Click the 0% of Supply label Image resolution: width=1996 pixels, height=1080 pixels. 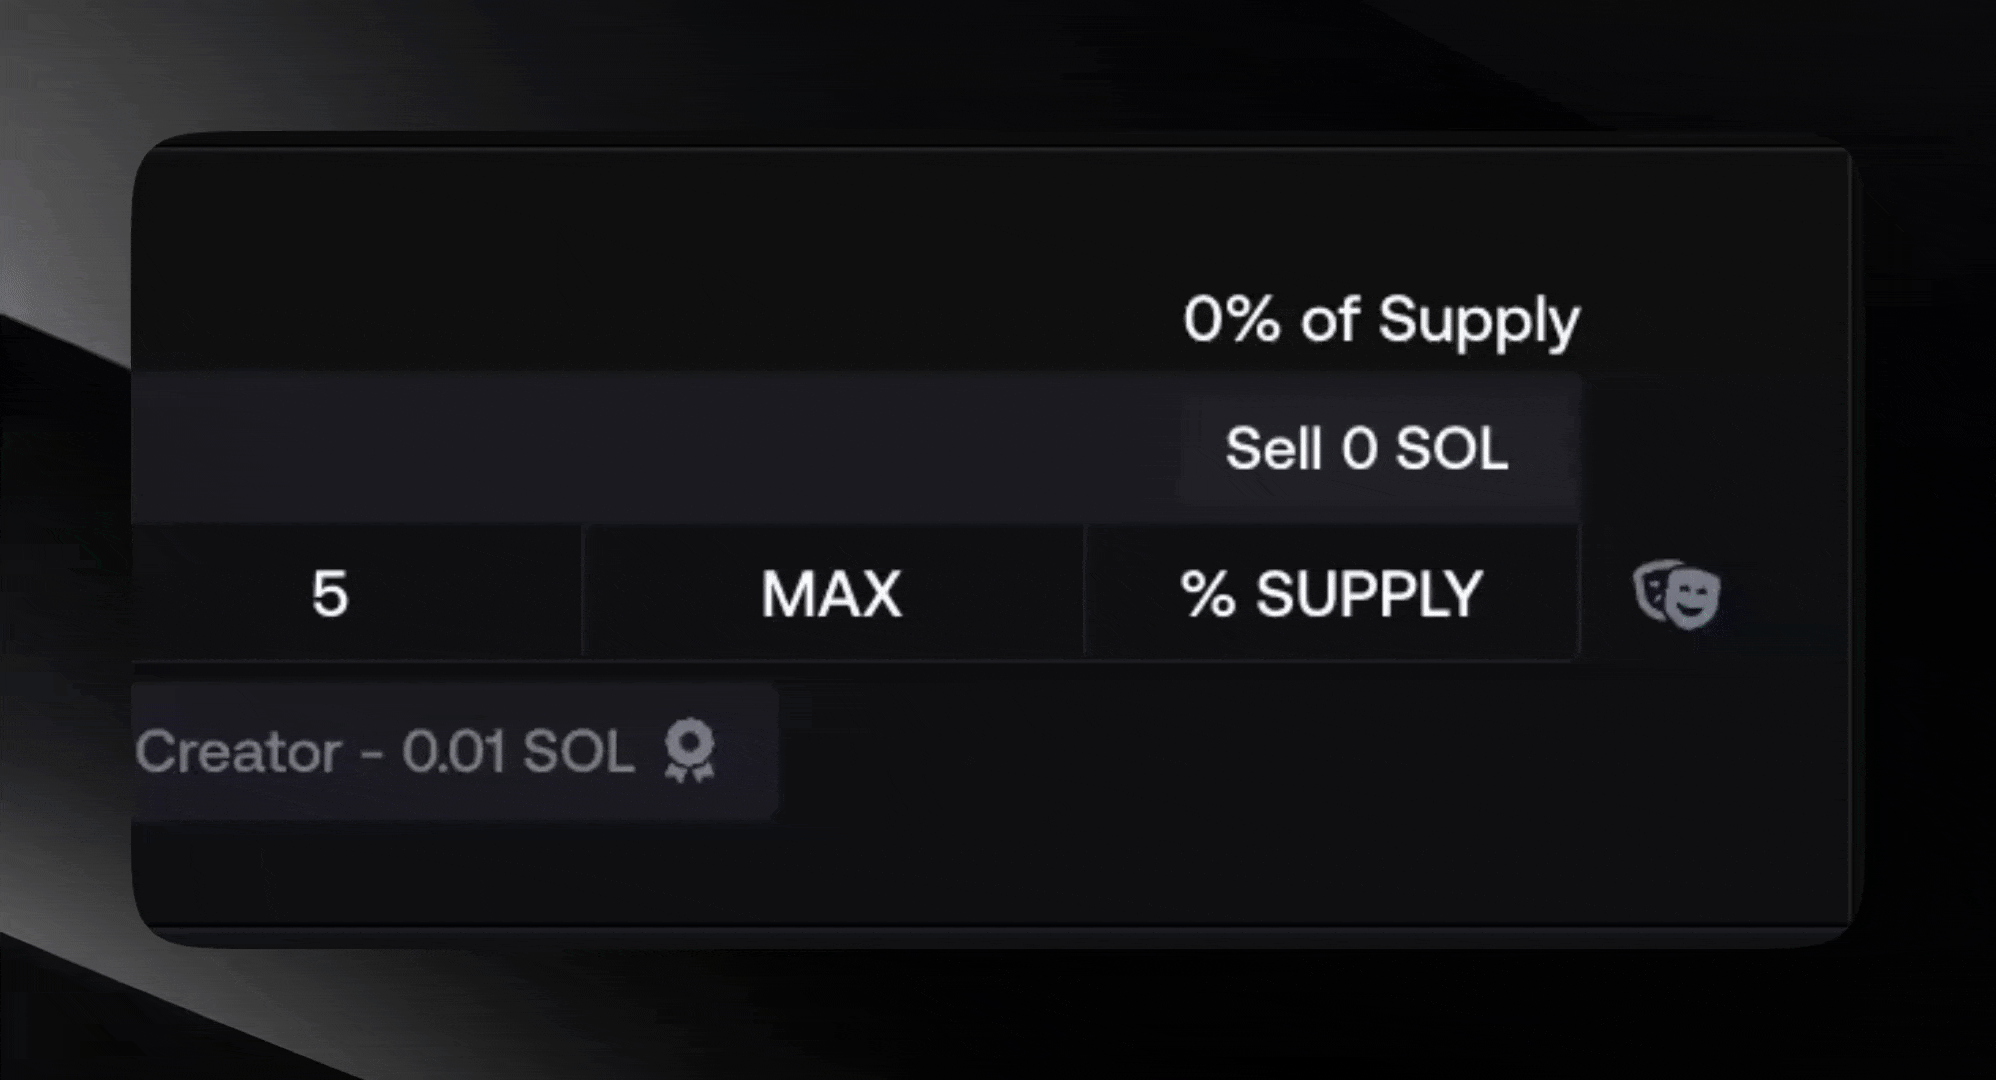pyautogui.click(x=1381, y=321)
